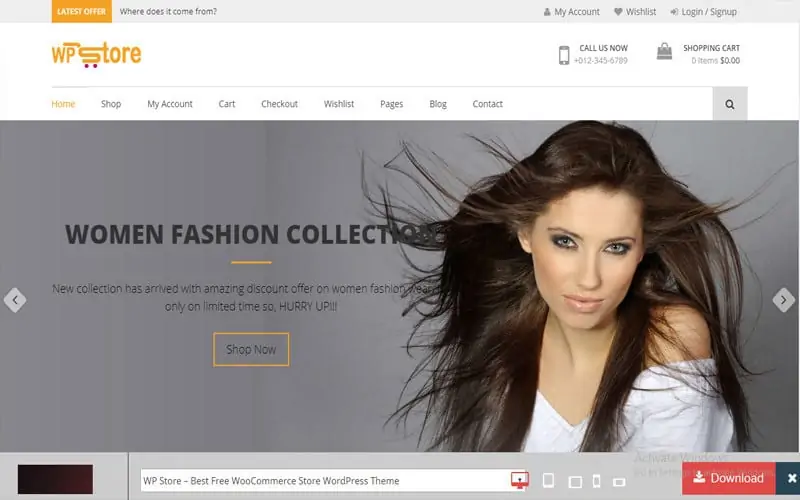Image resolution: width=800 pixels, height=500 pixels.
Task: Open My Account in main navigation
Action: (x=170, y=104)
